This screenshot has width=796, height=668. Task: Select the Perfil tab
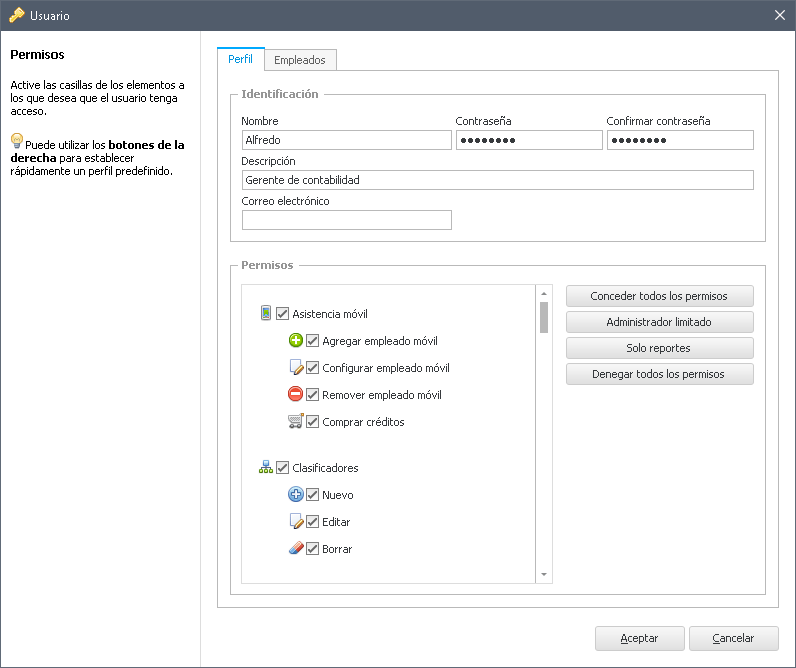(x=240, y=59)
